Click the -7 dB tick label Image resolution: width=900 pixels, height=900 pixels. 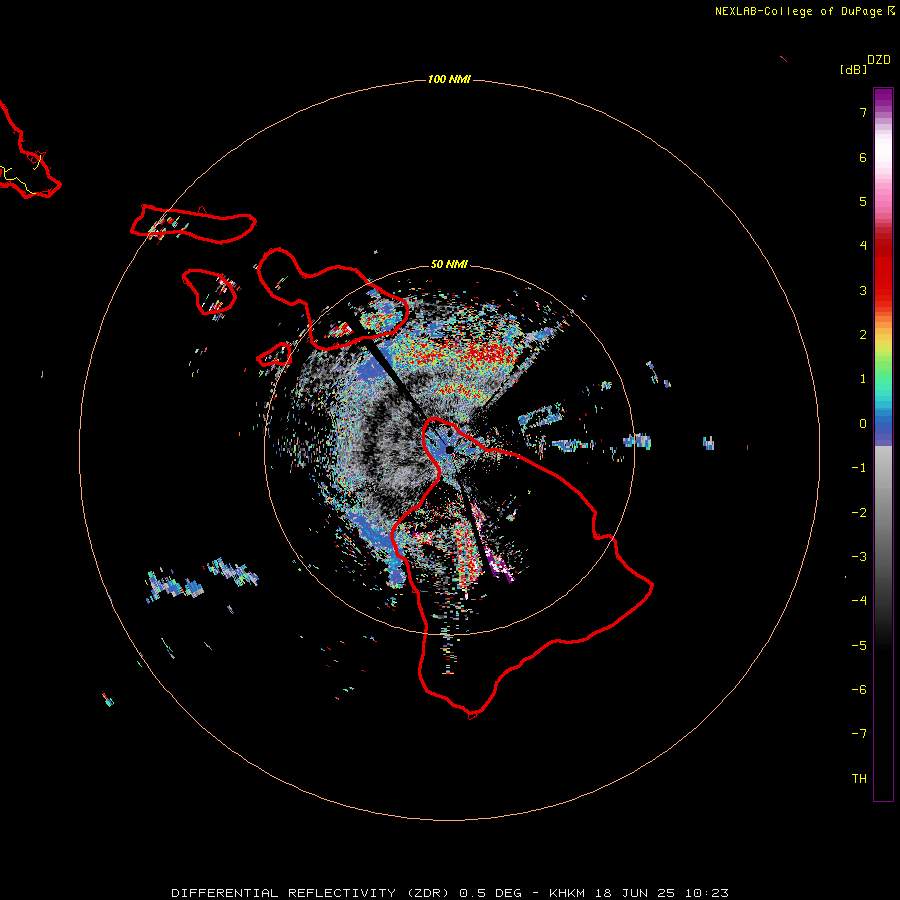(x=859, y=734)
